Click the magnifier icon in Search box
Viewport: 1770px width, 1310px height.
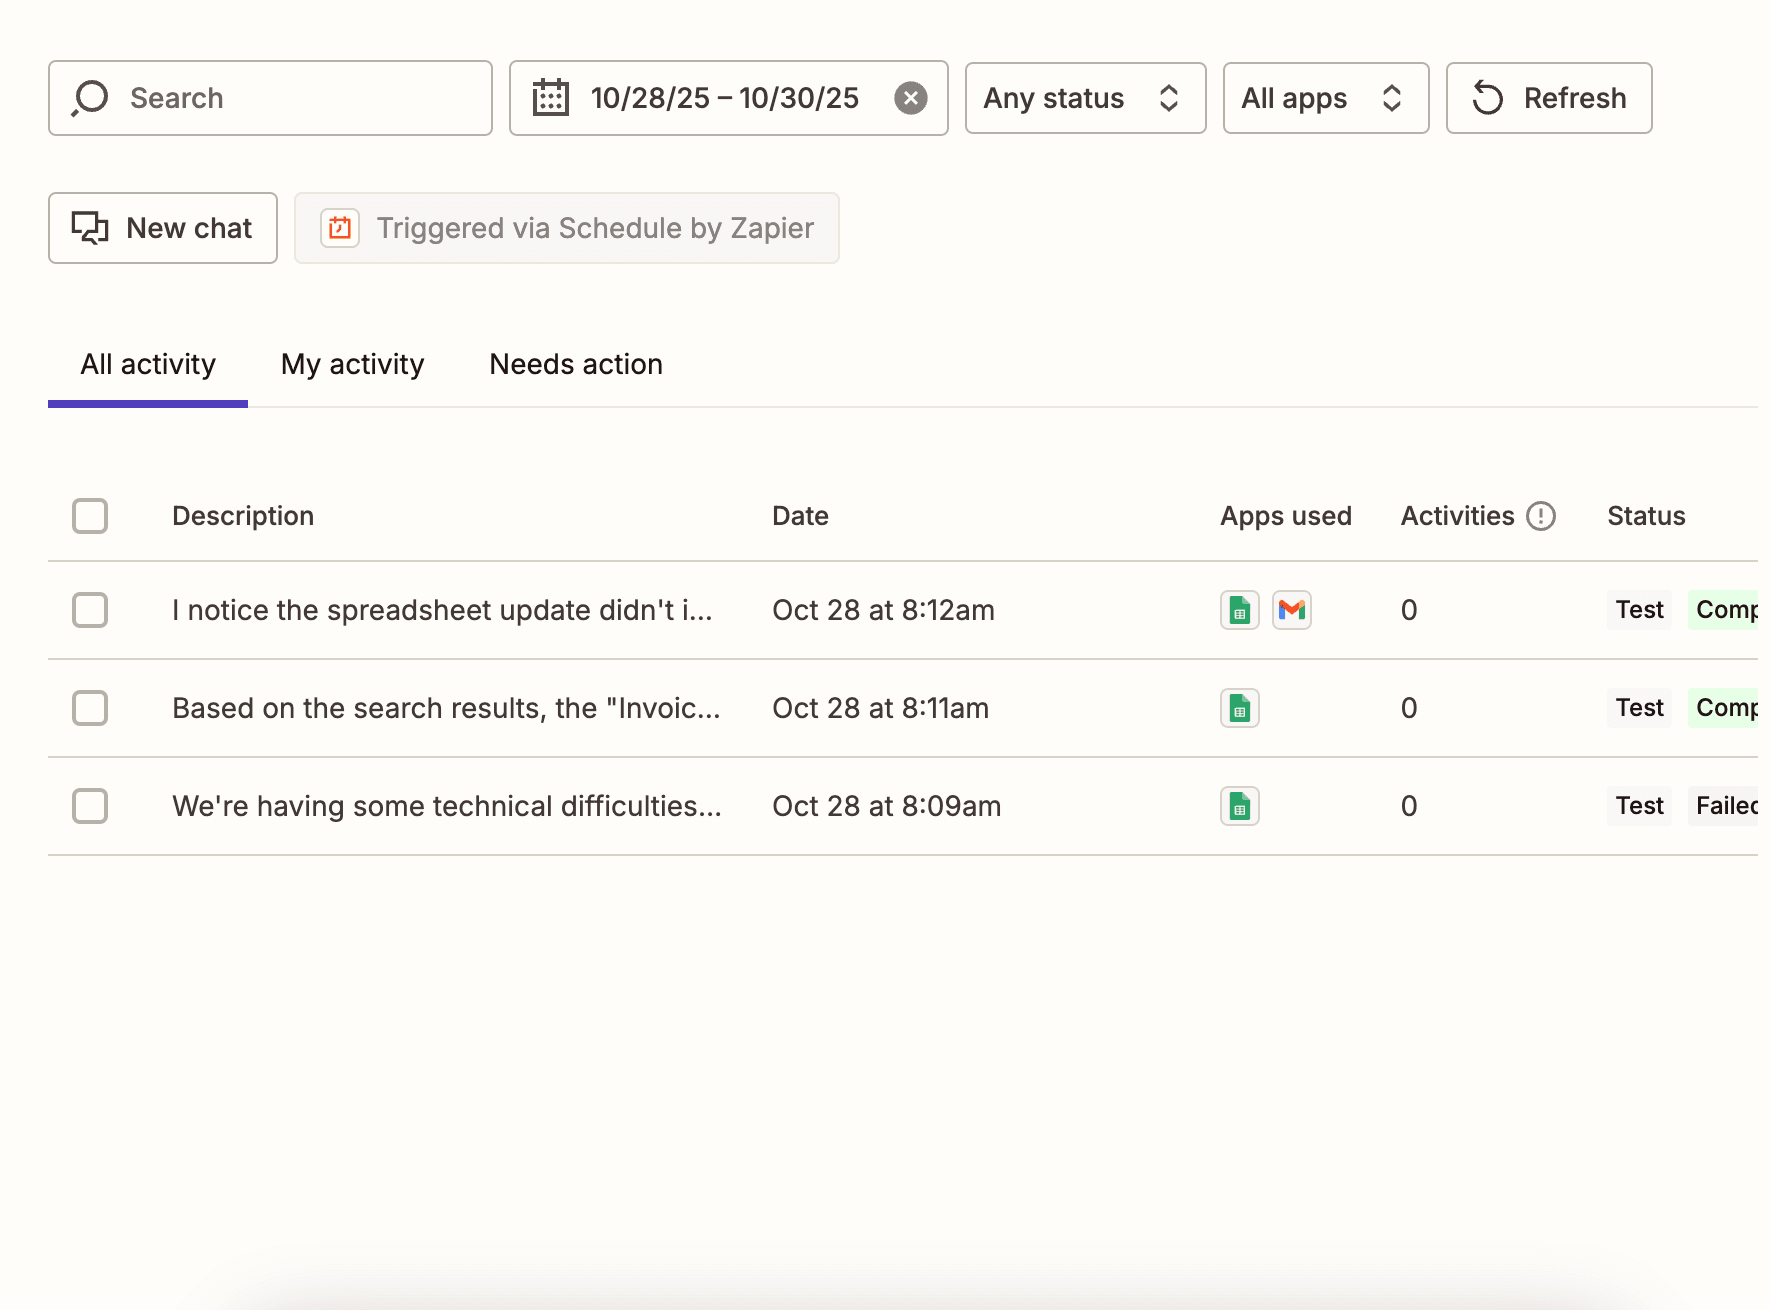click(x=90, y=98)
